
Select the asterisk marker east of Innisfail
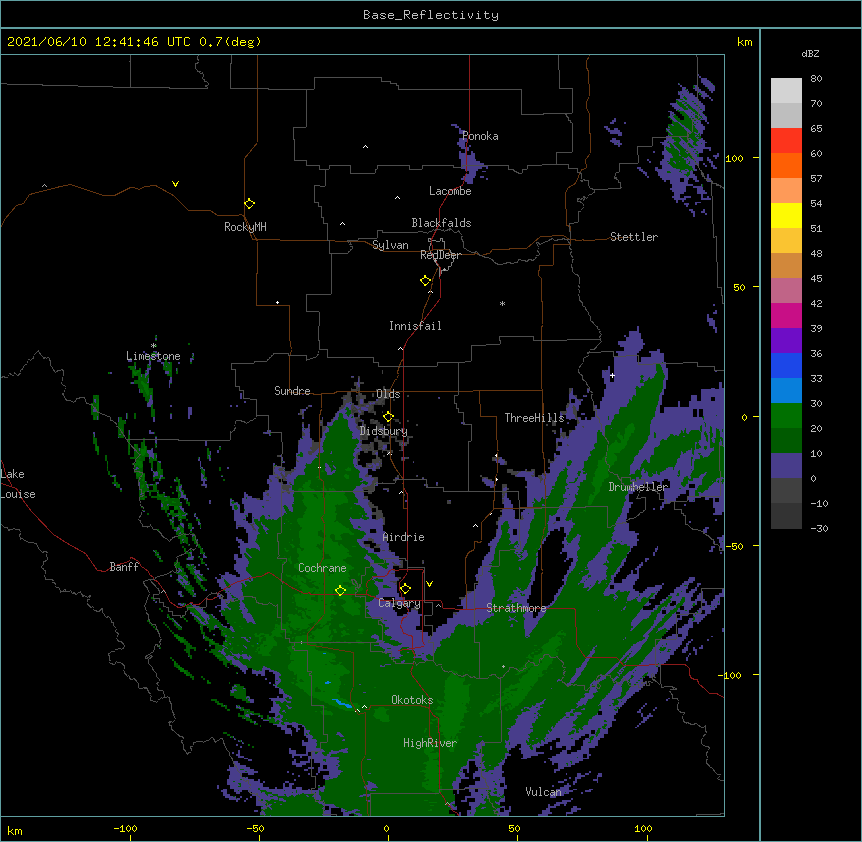[502, 303]
